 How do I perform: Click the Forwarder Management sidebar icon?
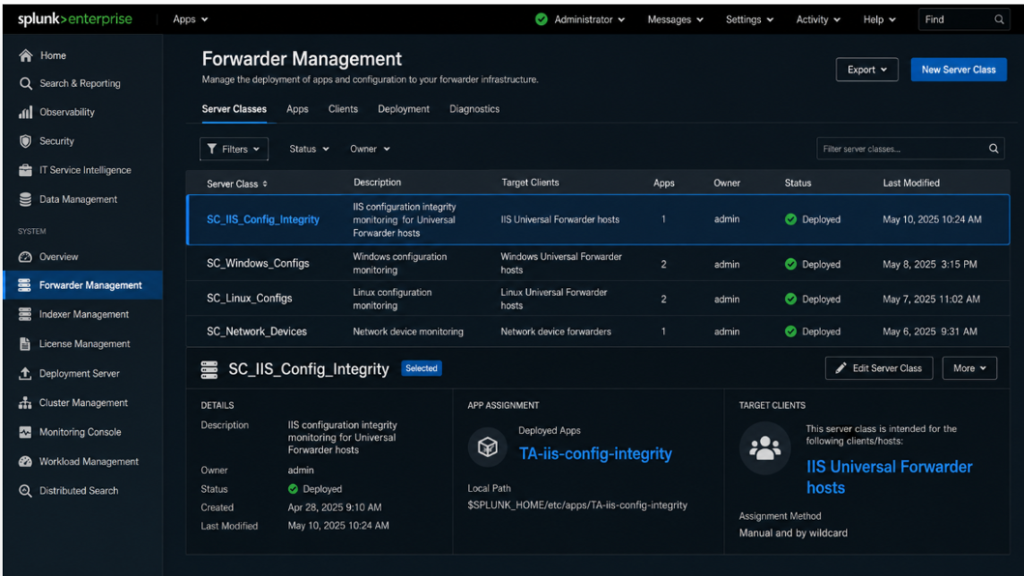point(25,285)
